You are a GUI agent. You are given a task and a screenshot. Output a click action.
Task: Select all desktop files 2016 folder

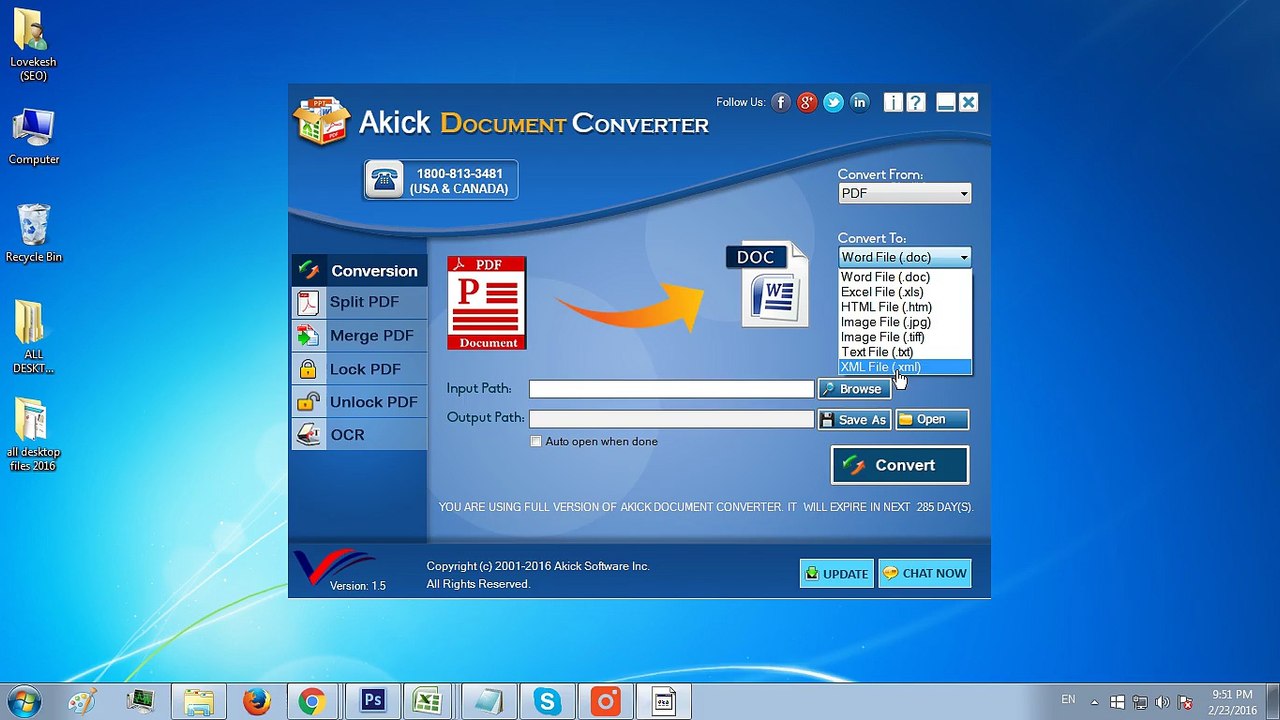coord(33,435)
